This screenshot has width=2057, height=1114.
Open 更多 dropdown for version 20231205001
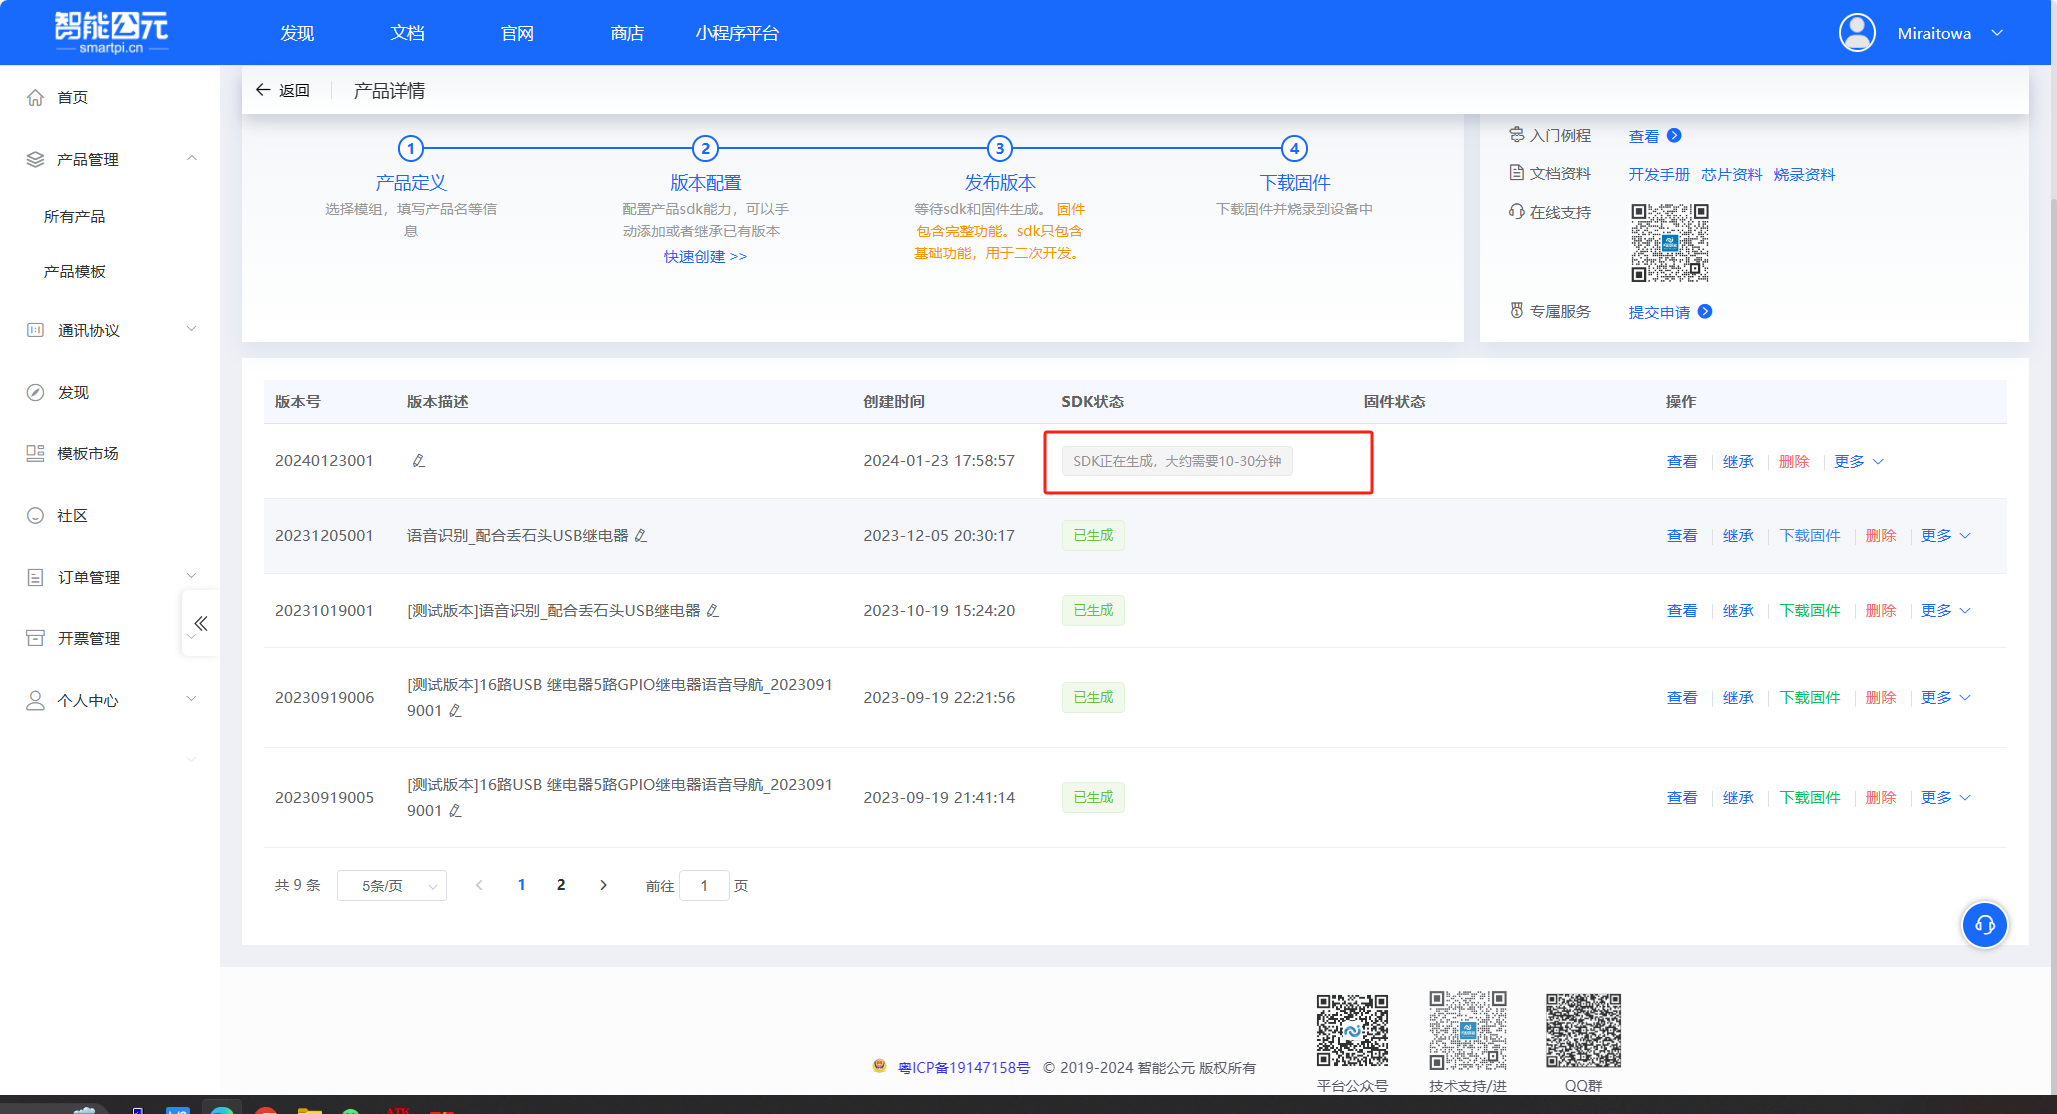point(1946,535)
